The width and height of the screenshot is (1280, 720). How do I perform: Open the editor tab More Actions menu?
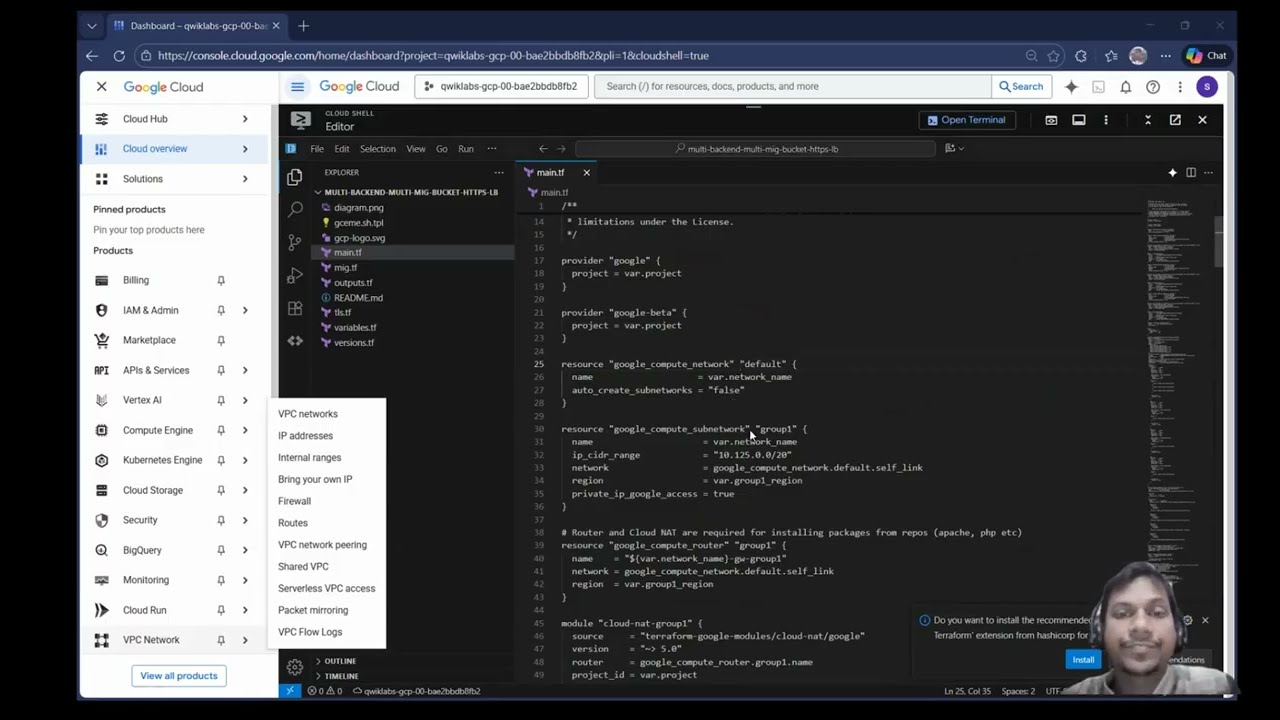[1208, 173]
